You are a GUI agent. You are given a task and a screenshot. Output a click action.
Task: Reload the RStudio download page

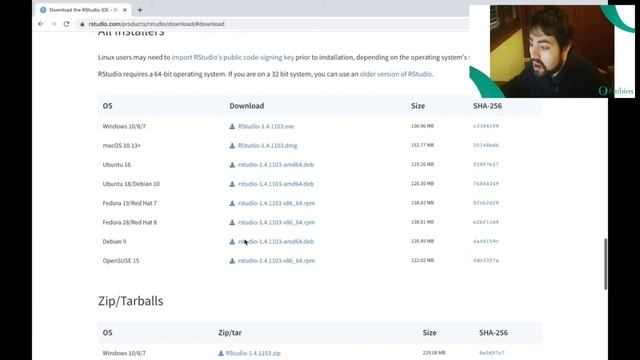(67, 24)
